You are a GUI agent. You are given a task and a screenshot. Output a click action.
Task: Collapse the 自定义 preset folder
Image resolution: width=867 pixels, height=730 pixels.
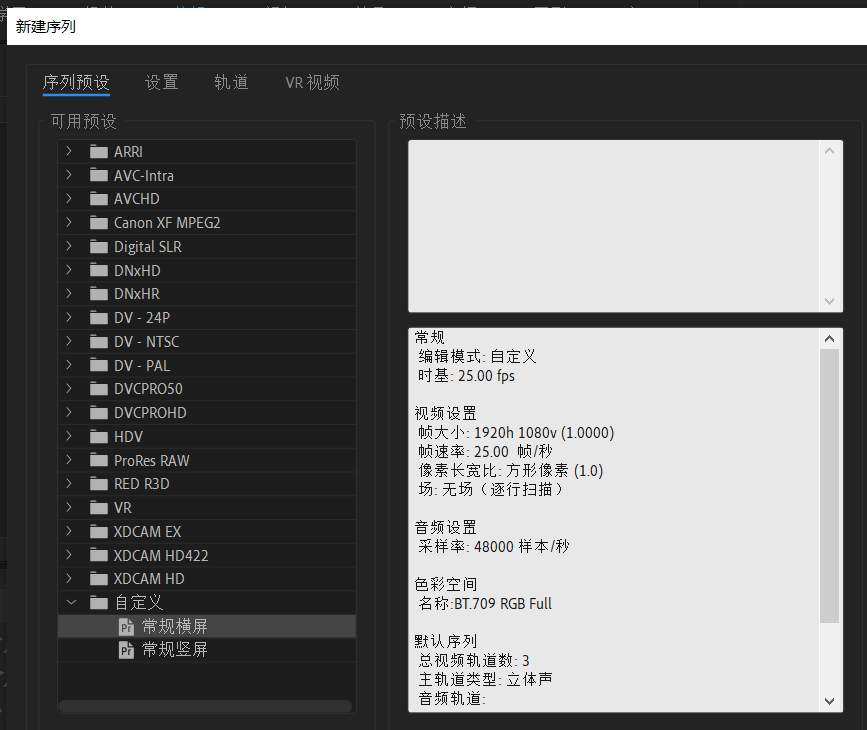tap(69, 603)
